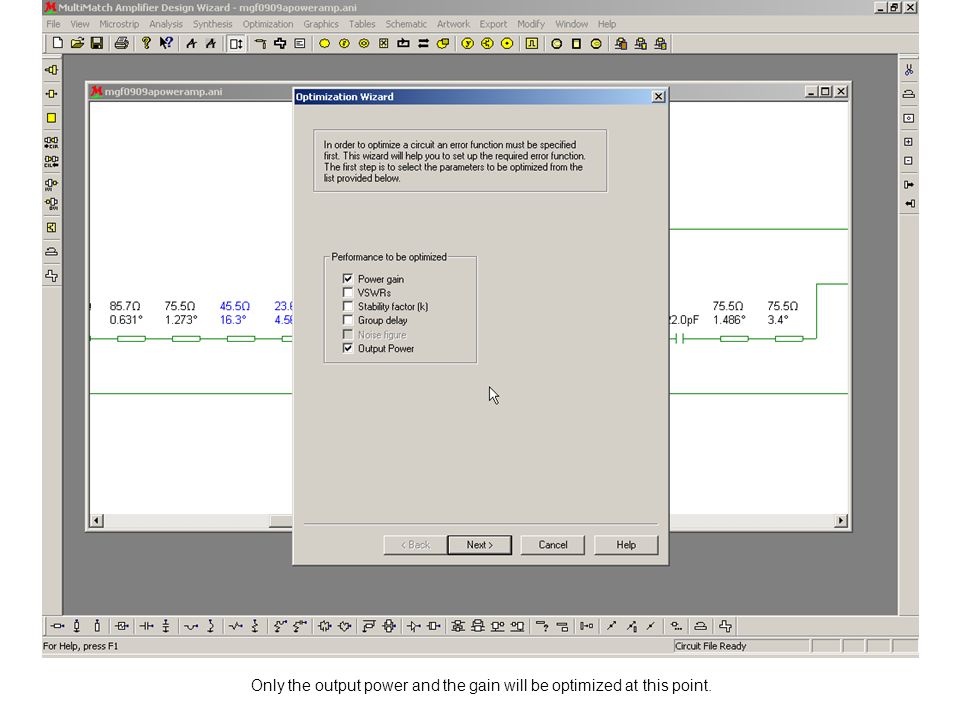Click the series inductor icon in bottom toolbar
Image resolution: width=960 pixels, height=720 pixels.
191,626
